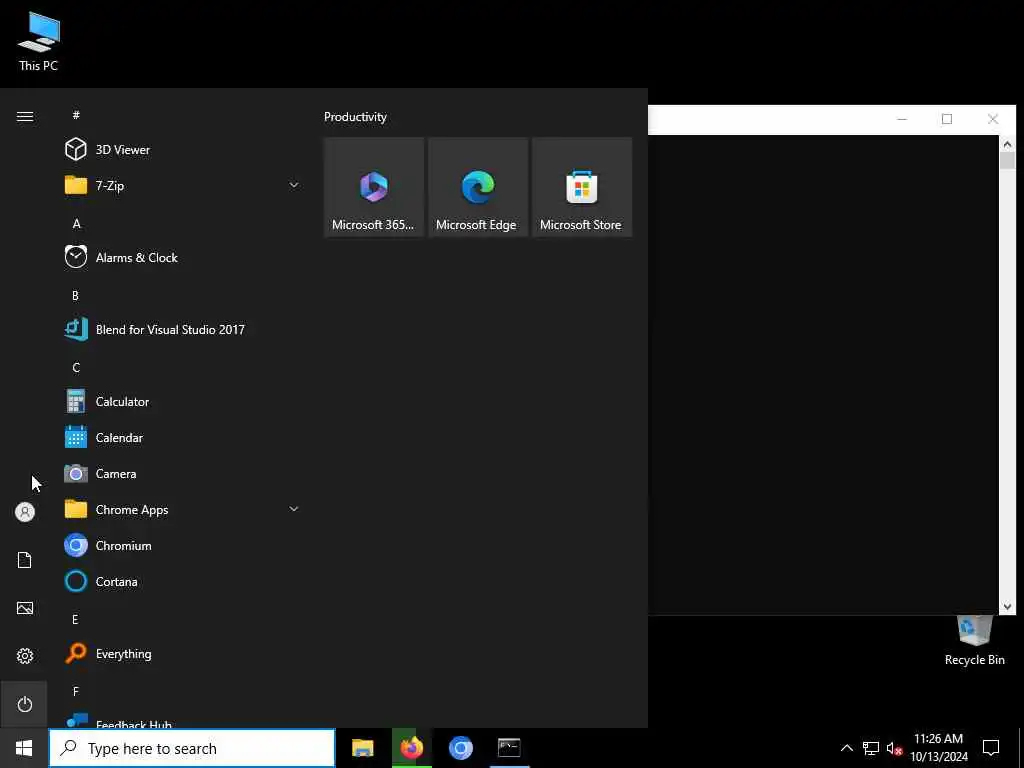1024x768 pixels.
Task: Click the 'B' letter group header
Action: point(75,295)
